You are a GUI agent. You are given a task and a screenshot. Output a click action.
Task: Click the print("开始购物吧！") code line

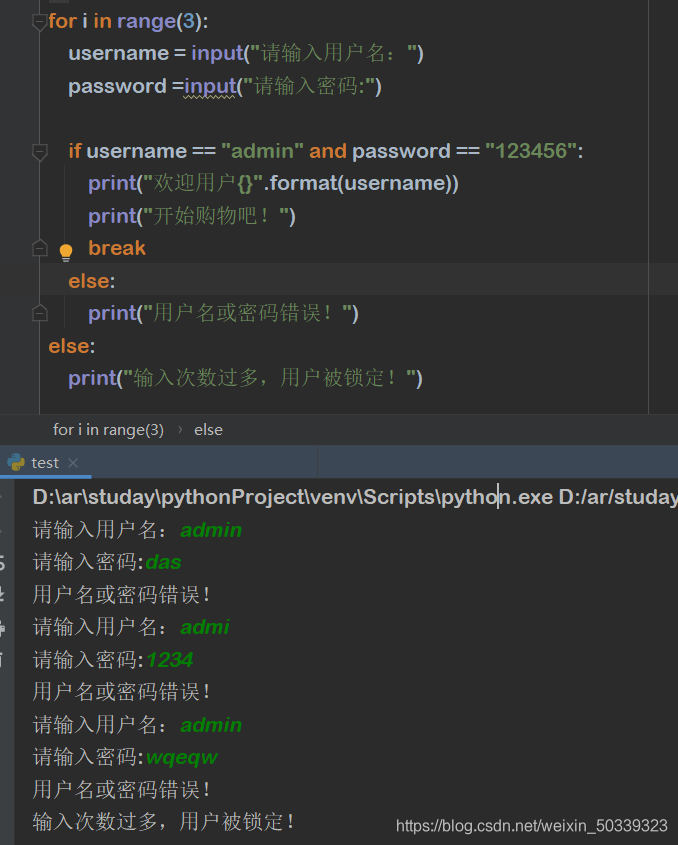coord(192,216)
